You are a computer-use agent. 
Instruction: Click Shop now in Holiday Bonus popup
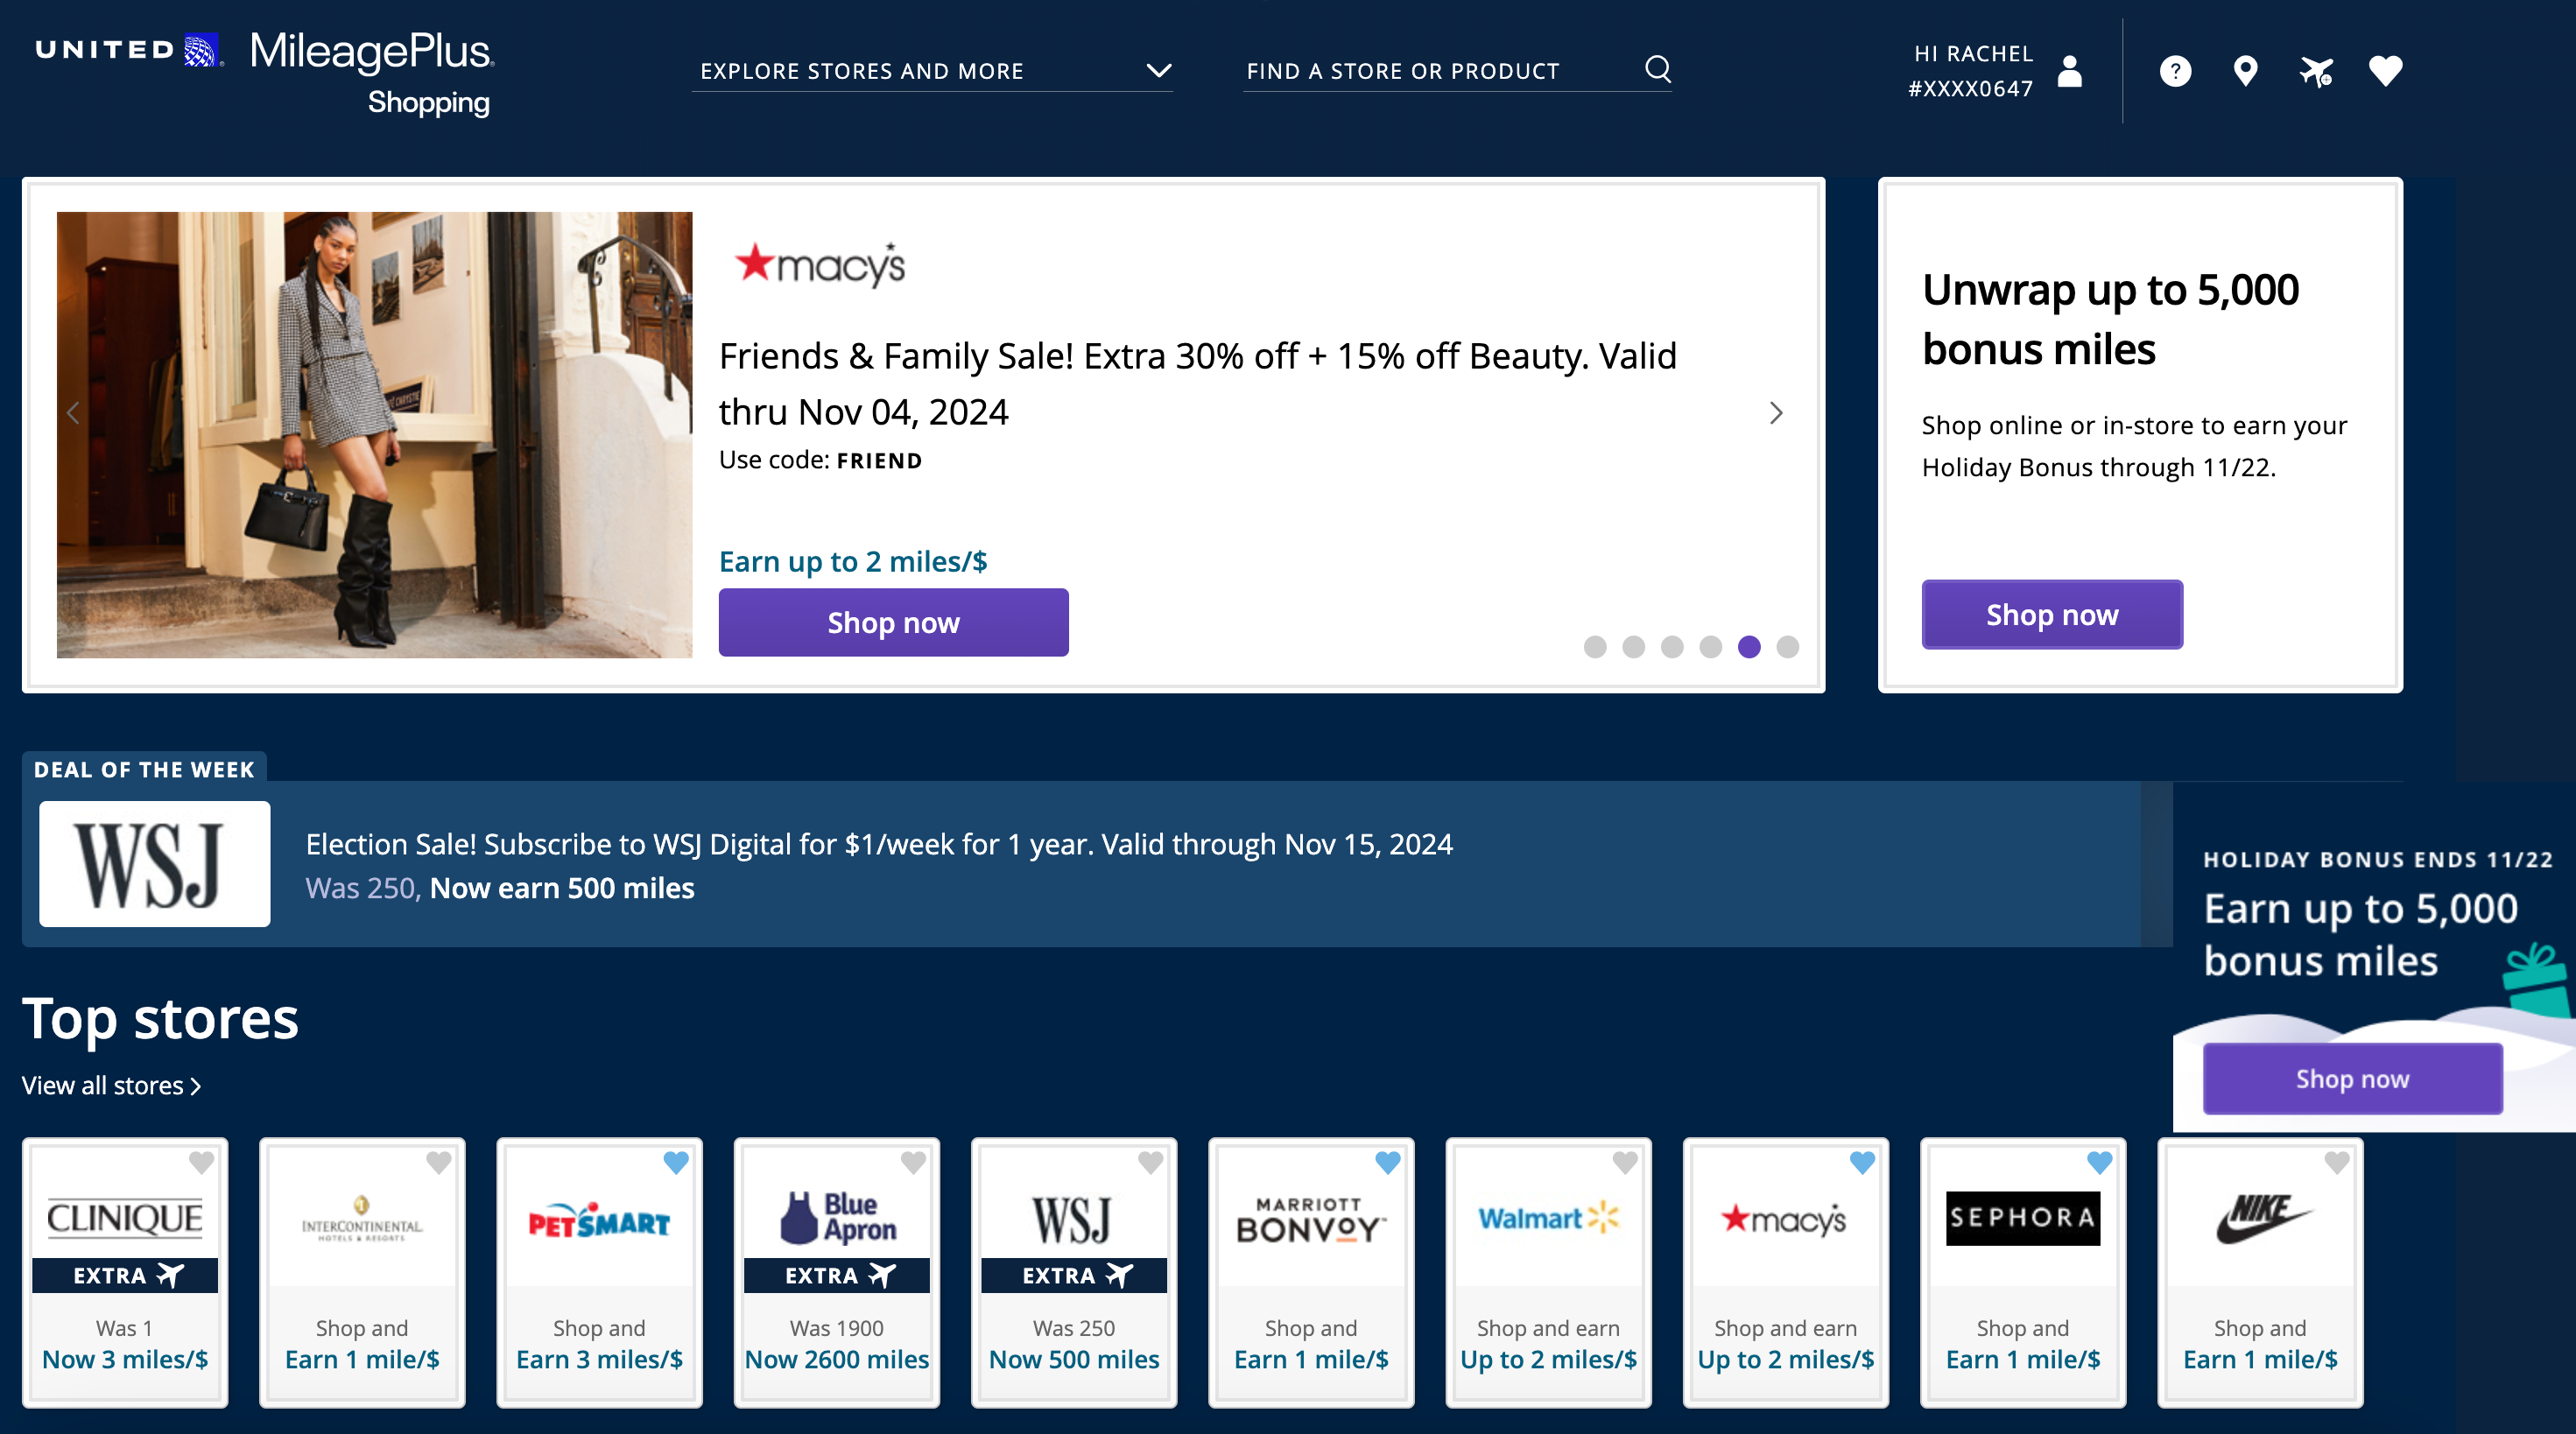2352,1078
